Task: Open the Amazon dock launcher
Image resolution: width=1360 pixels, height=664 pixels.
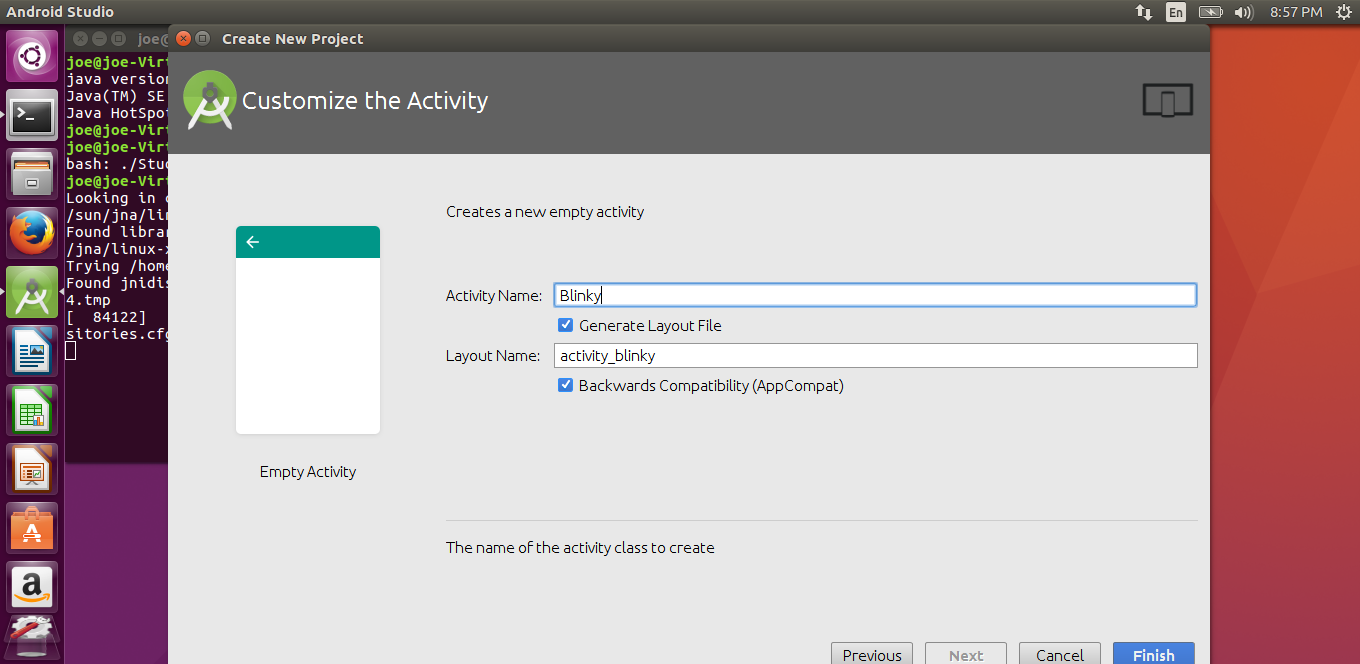Action: 32,586
